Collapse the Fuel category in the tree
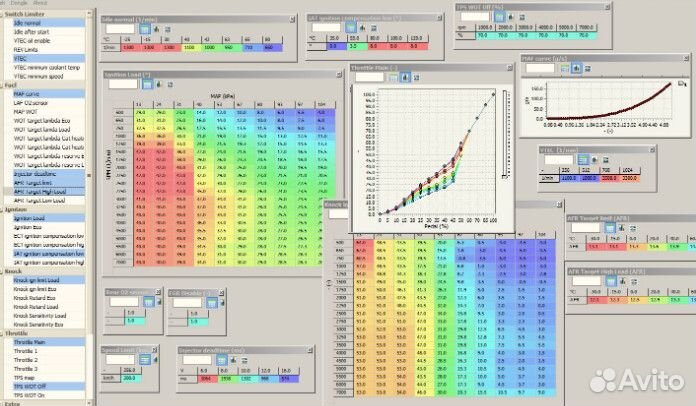696x406 pixels. point(3,85)
